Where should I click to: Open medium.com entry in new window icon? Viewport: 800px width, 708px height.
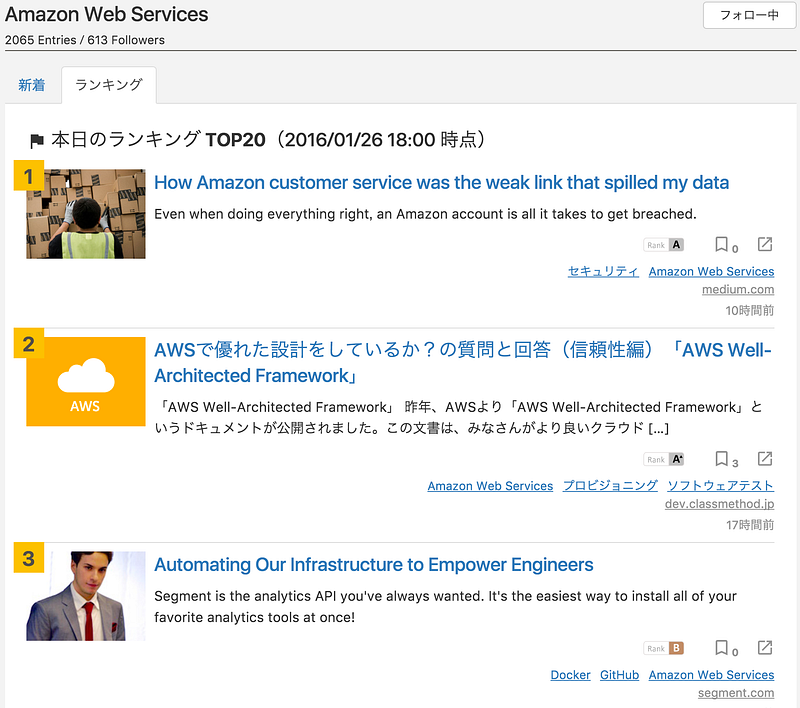click(x=765, y=244)
